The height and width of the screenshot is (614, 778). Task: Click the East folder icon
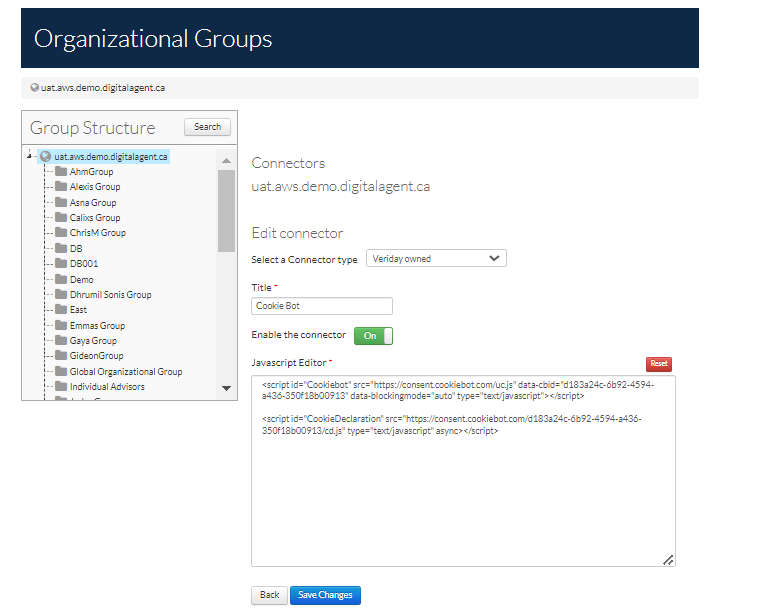click(61, 310)
